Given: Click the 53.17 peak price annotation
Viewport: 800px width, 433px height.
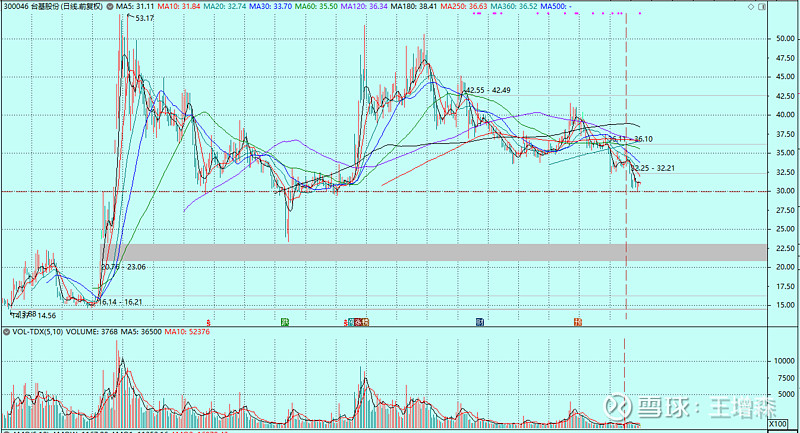Looking at the screenshot, I should tap(143, 19).
